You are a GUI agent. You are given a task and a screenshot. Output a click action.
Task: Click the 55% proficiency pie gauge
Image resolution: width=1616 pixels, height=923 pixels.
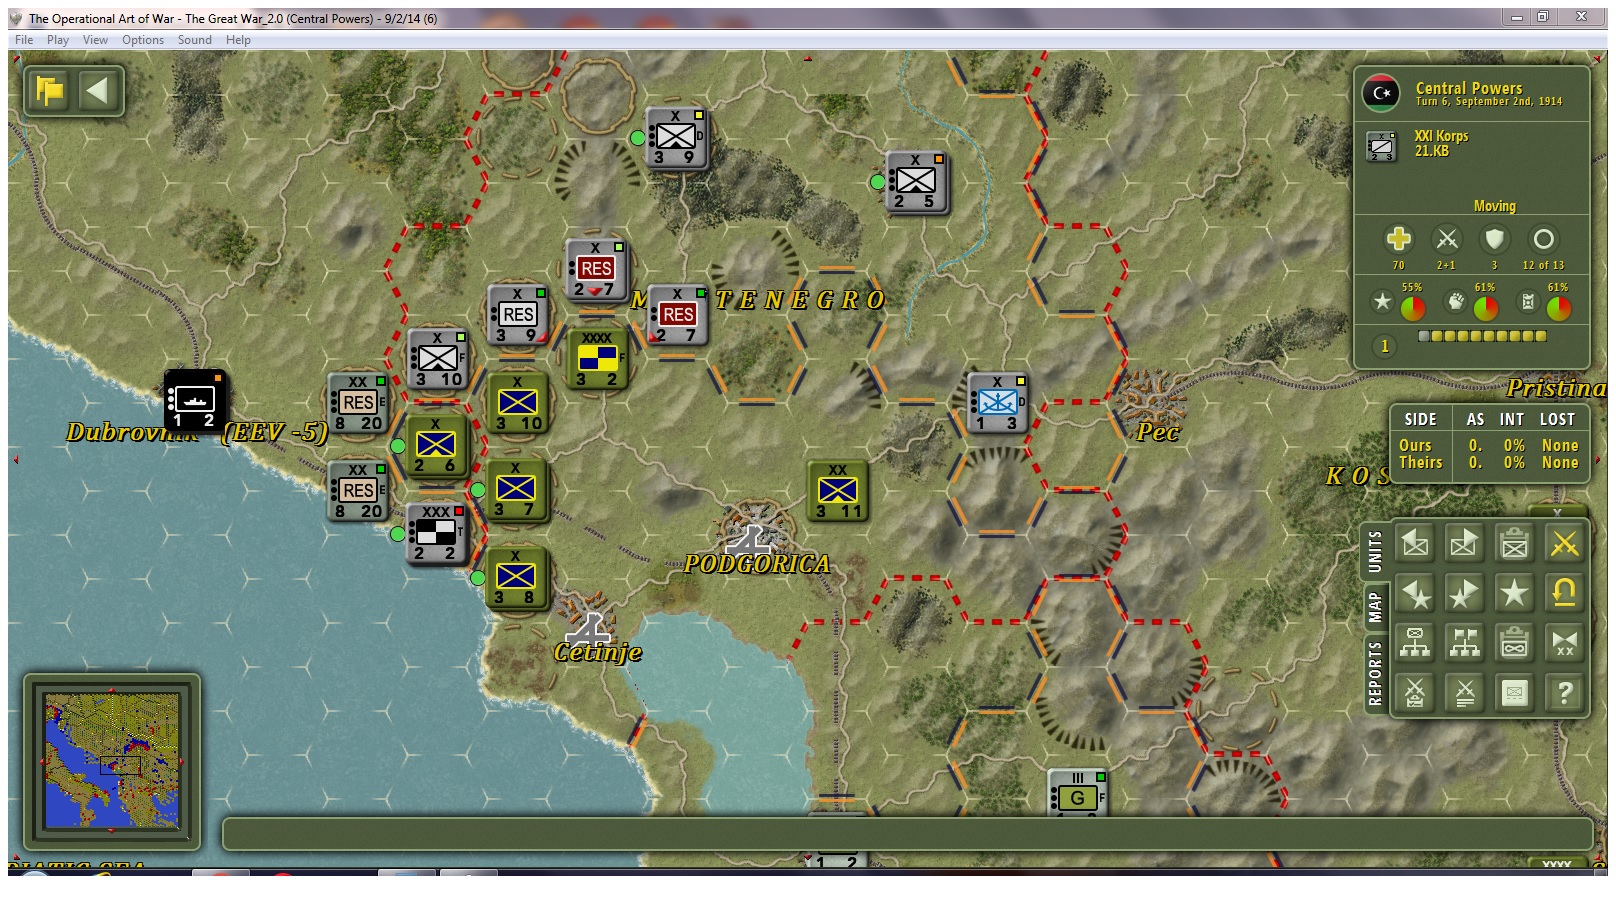[x=1412, y=308]
